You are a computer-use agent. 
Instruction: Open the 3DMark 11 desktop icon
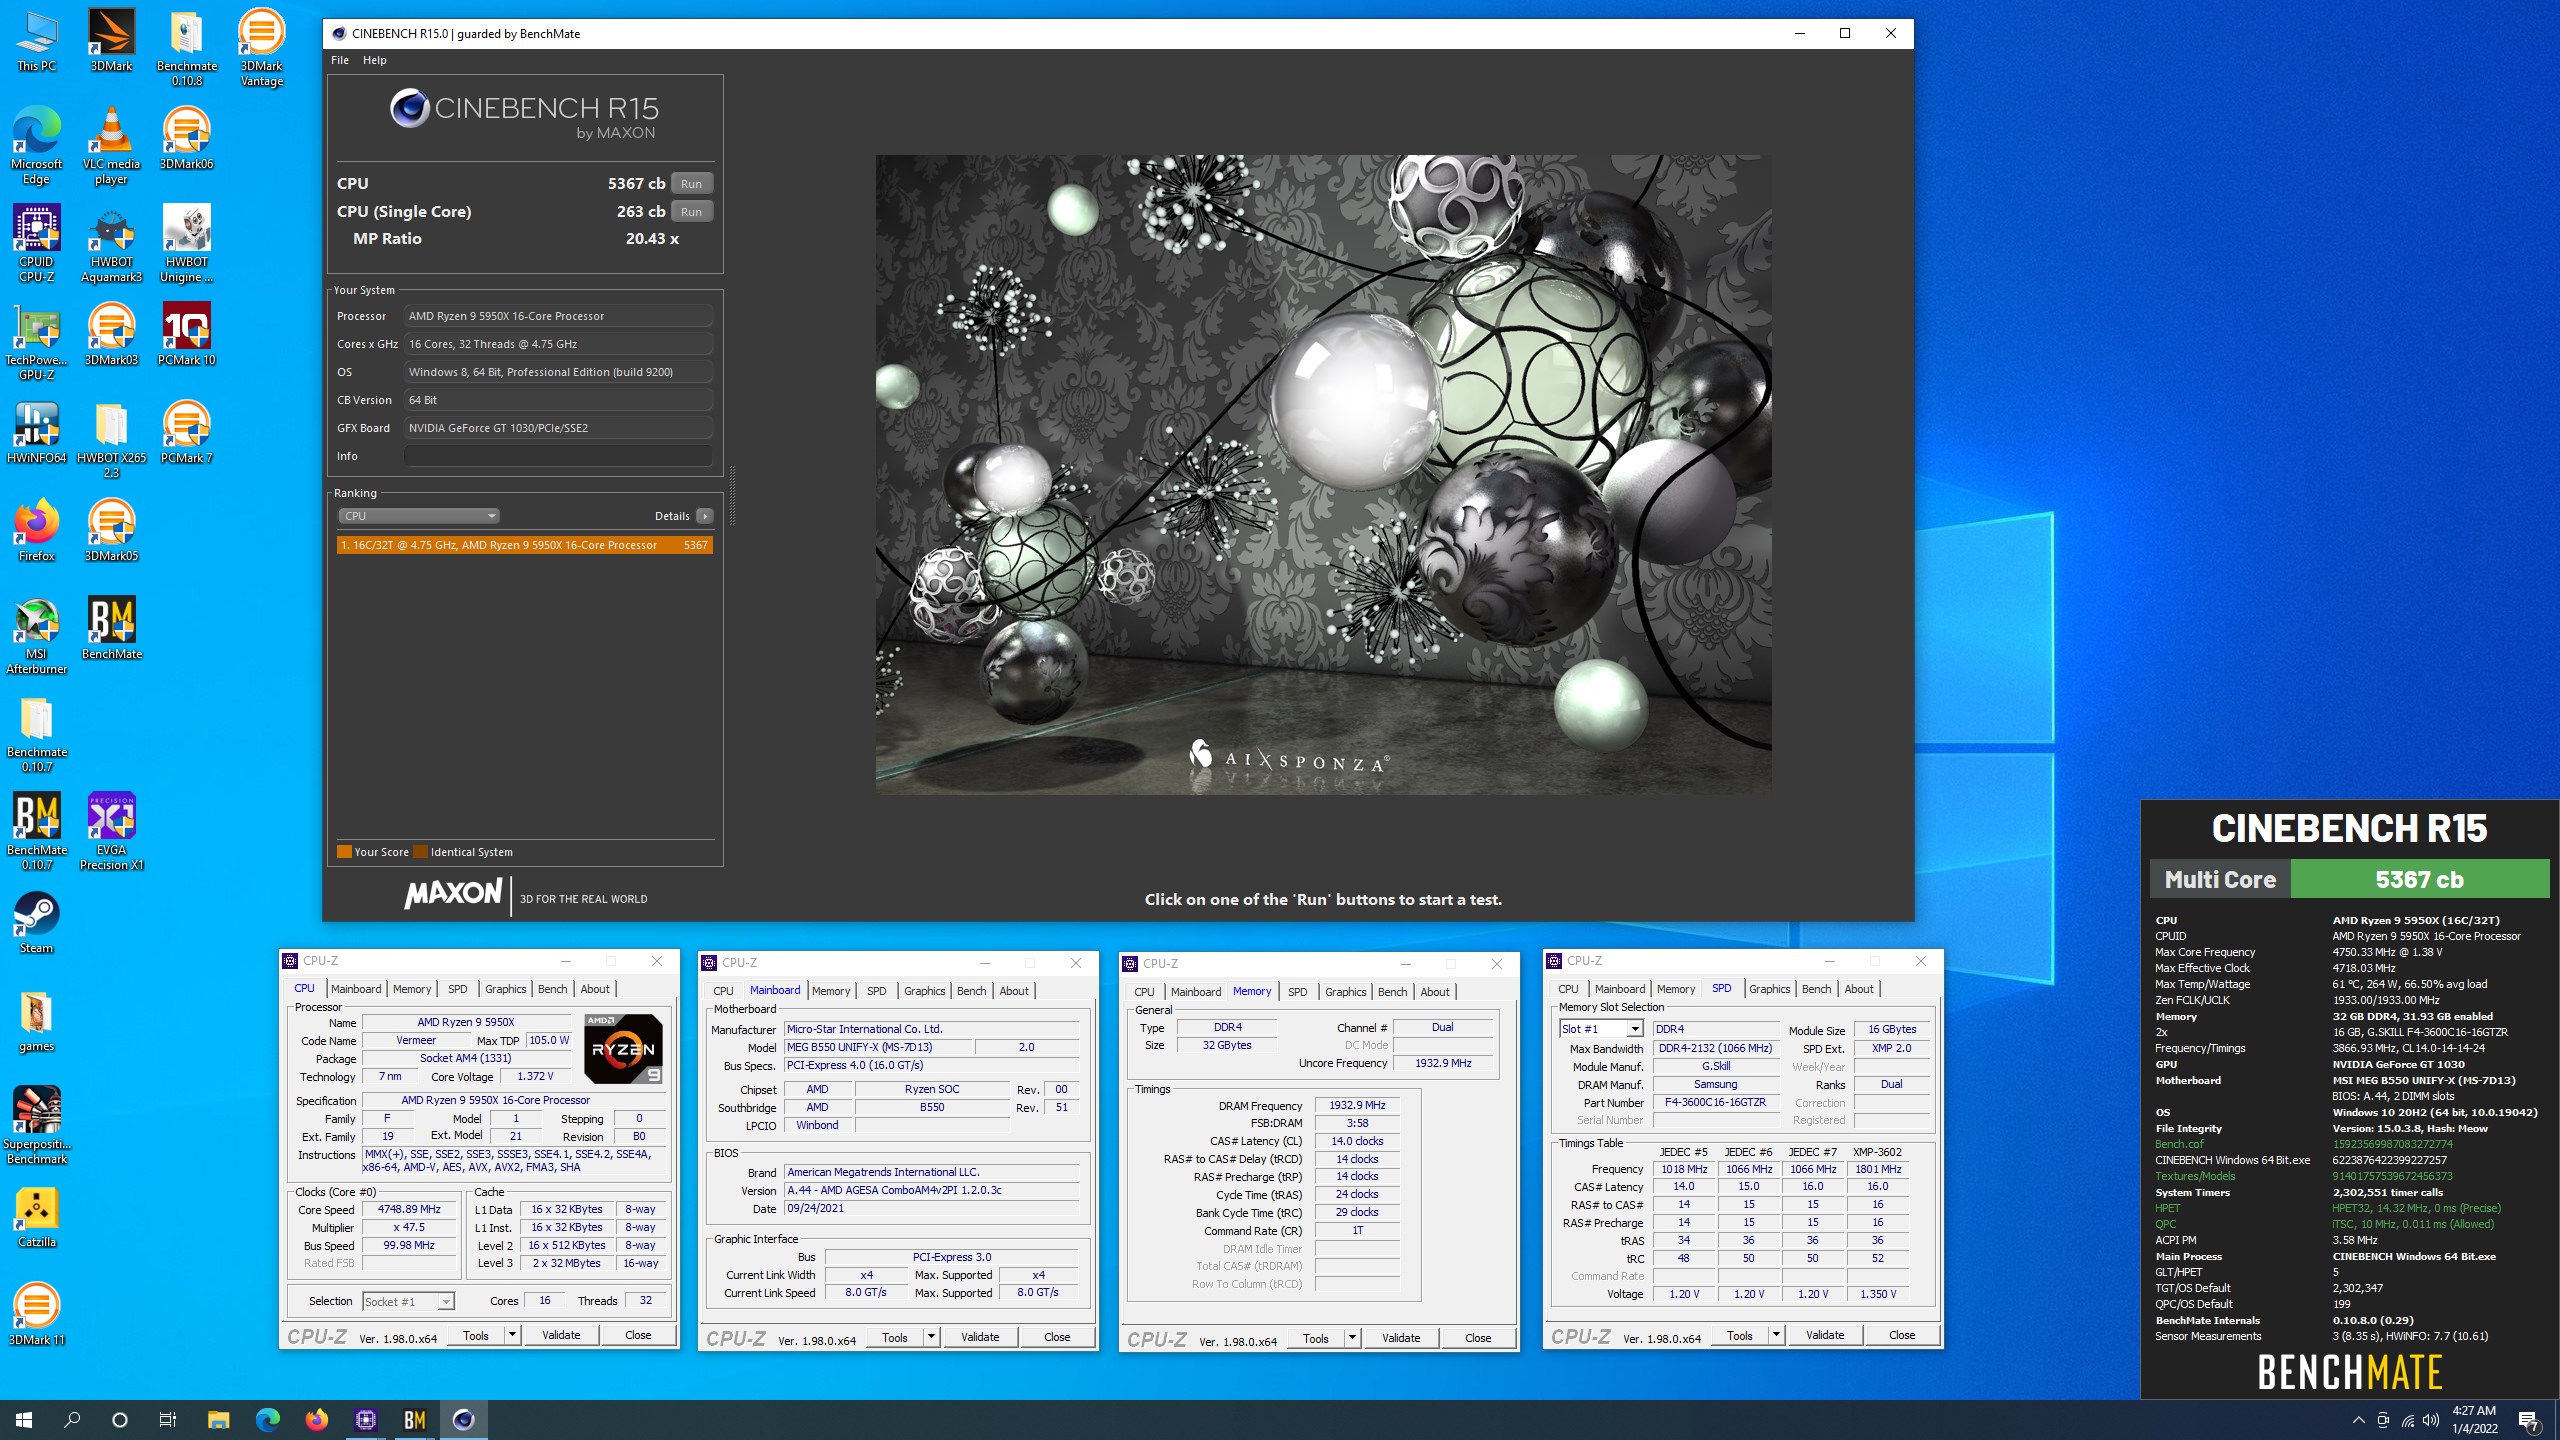tap(36, 1314)
